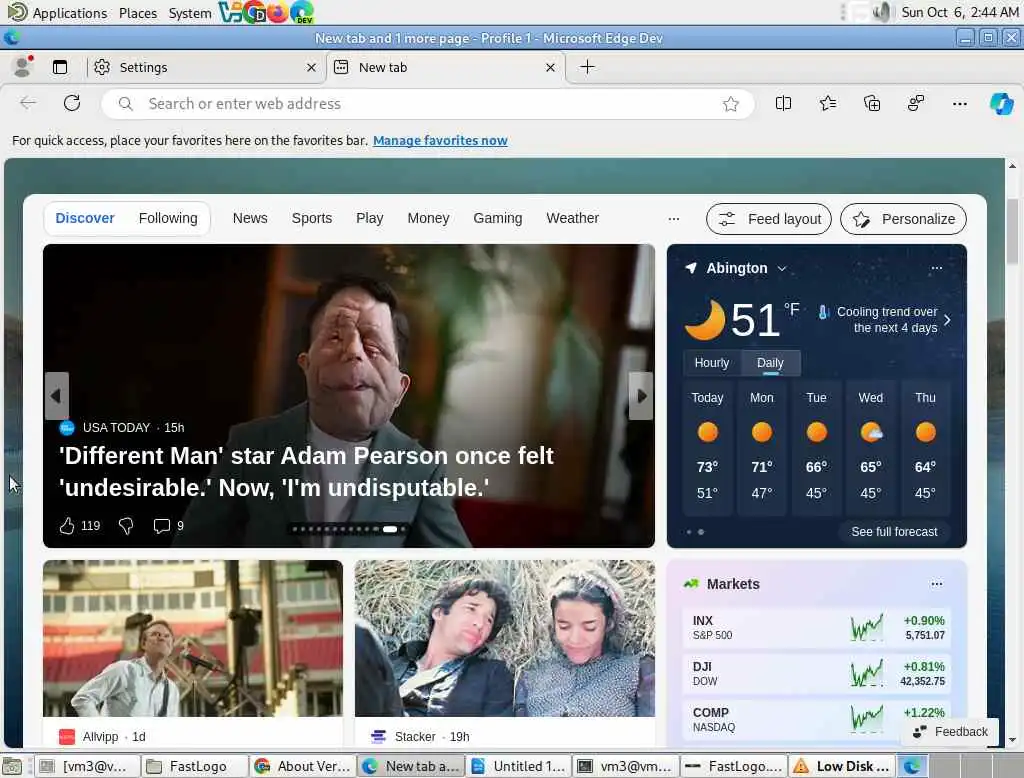Open Applications menu
1024x778 pixels.
pos(70,12)
